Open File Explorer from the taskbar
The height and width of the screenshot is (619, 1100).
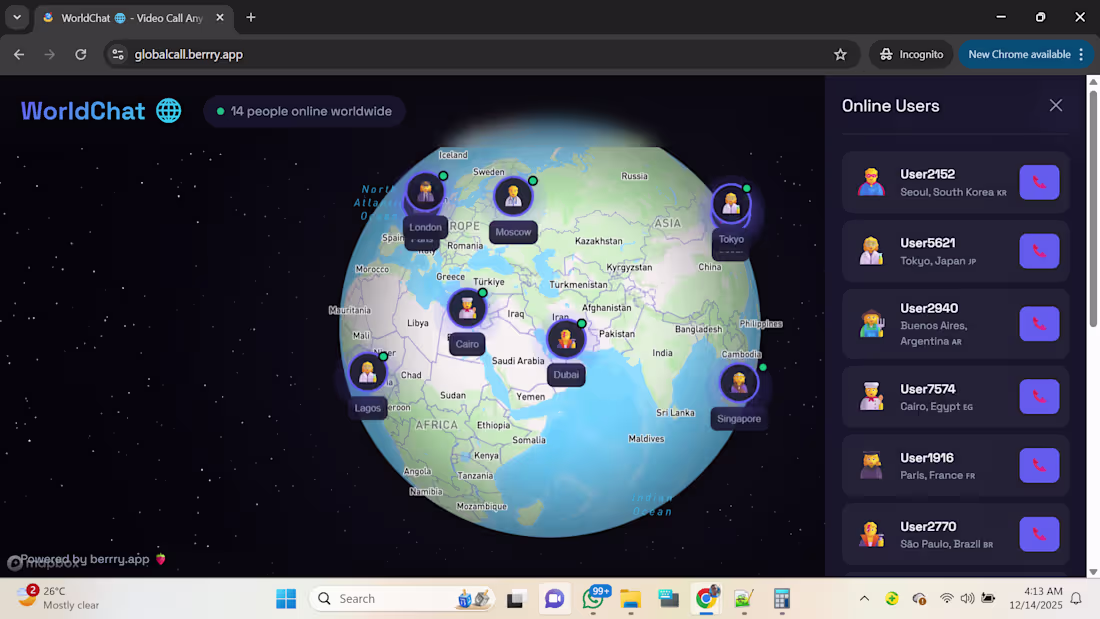tap(630, 599)
